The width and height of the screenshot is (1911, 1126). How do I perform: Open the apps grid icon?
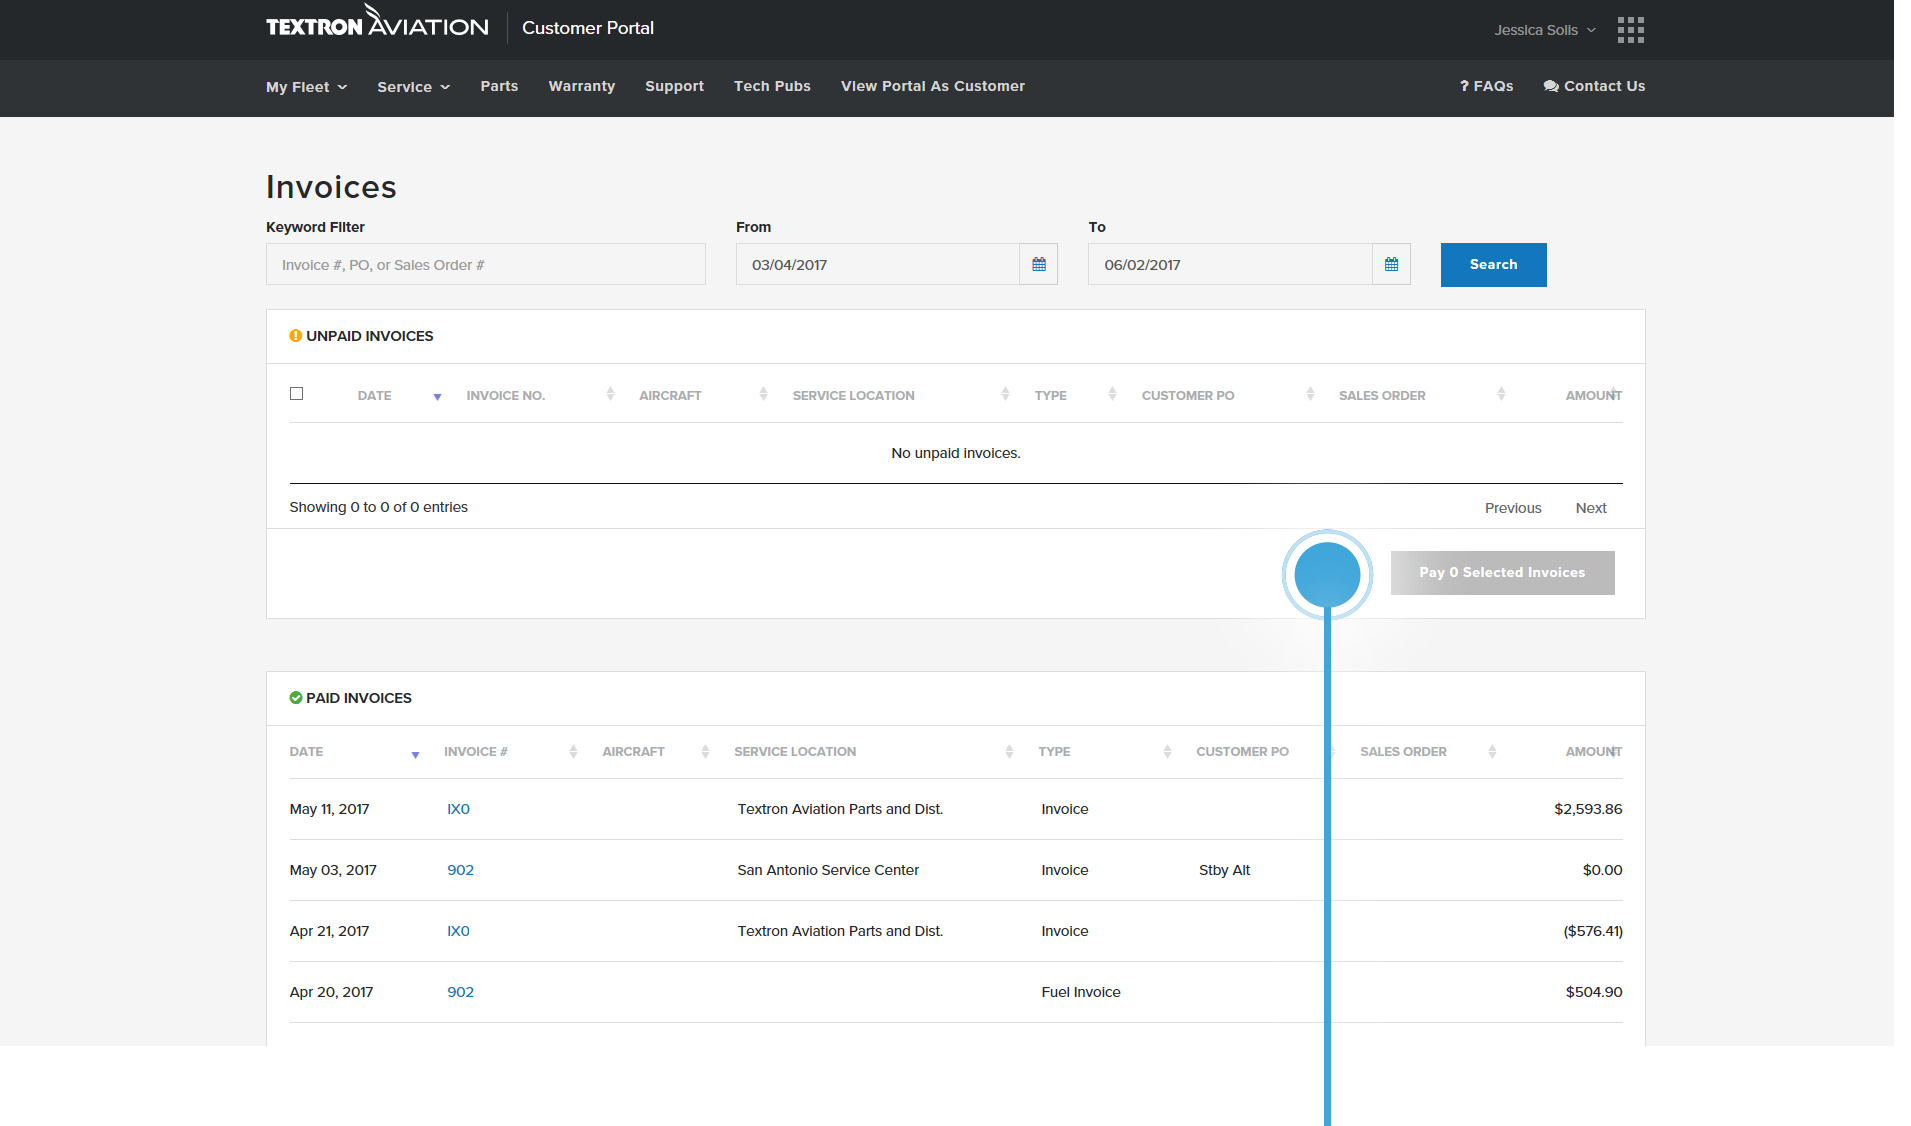click(1630, 30)
